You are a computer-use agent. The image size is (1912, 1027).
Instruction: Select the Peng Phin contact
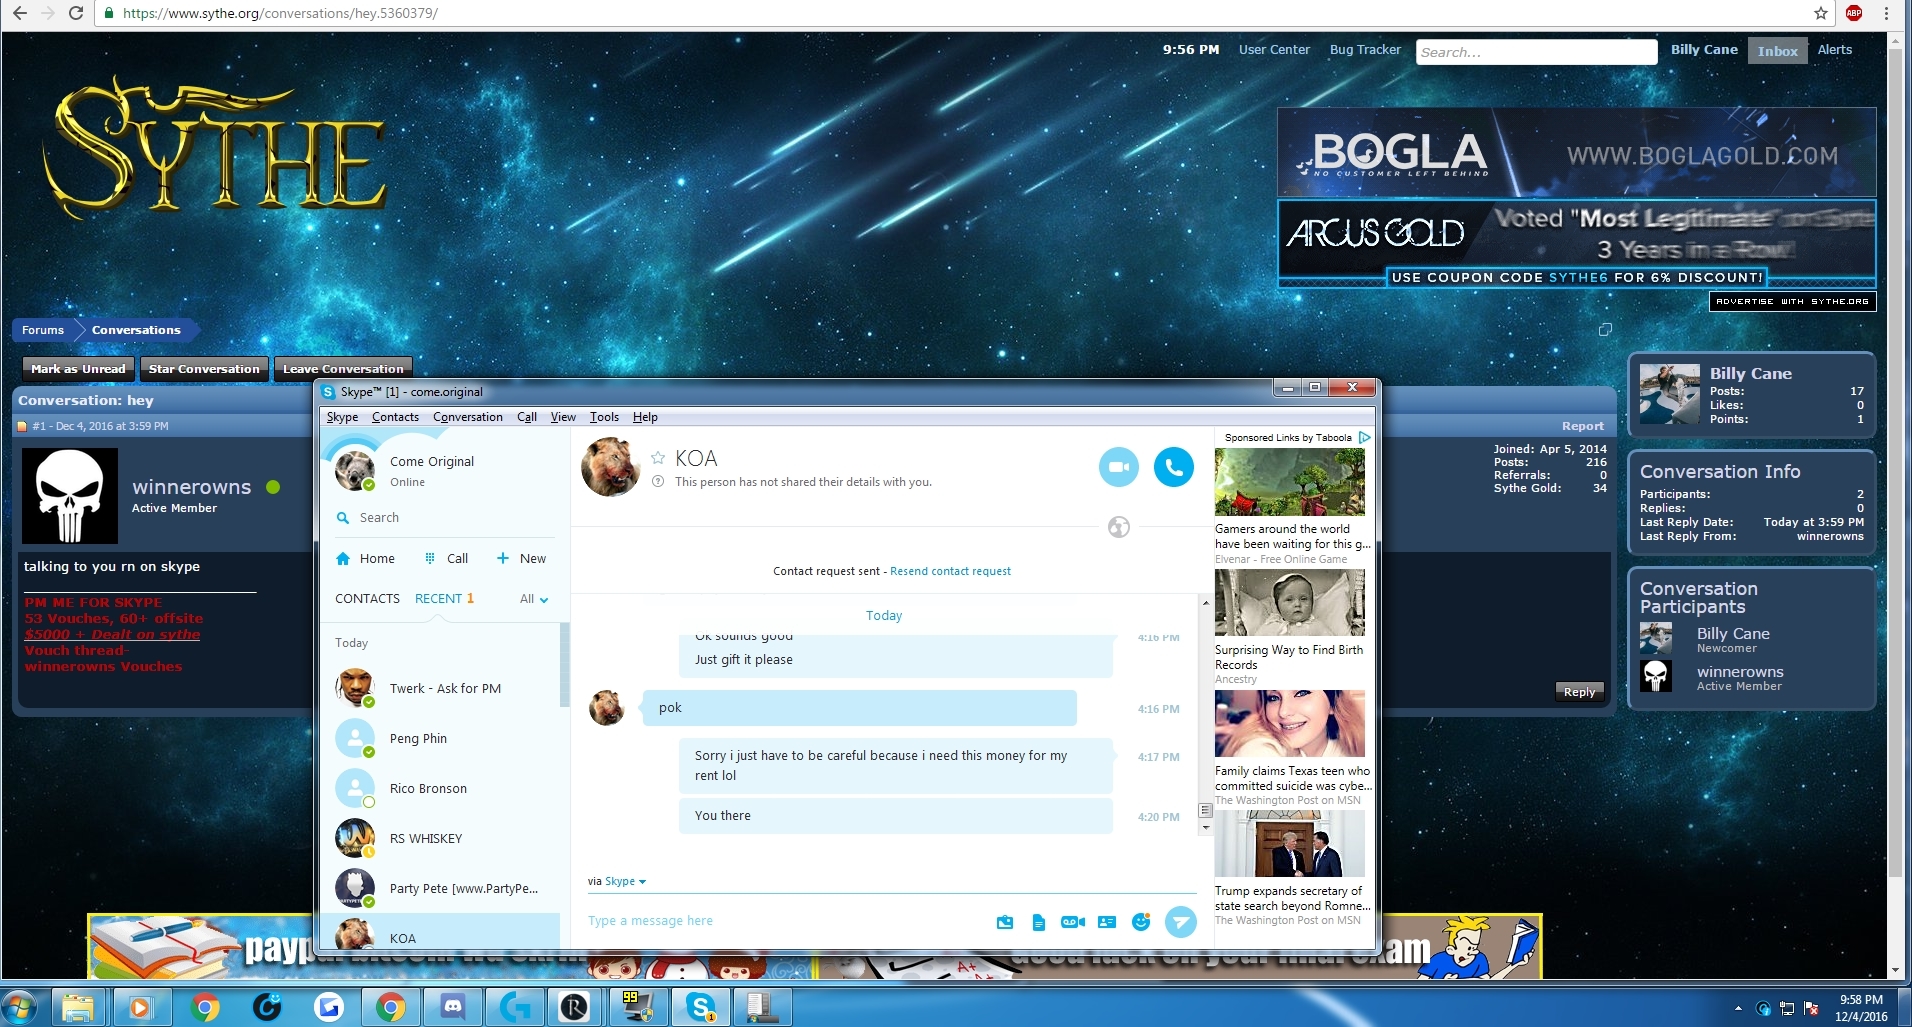(x=440, y=739)
